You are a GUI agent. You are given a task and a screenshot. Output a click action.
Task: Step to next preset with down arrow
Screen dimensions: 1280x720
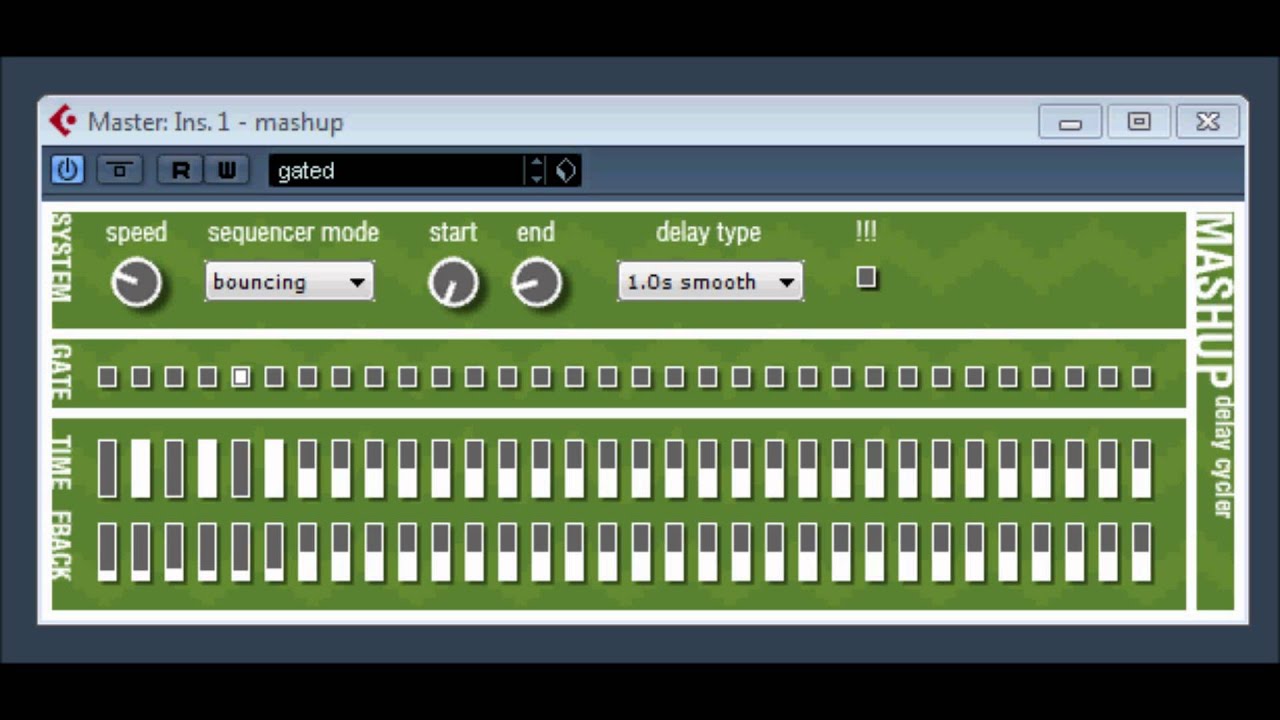[537, 178]
